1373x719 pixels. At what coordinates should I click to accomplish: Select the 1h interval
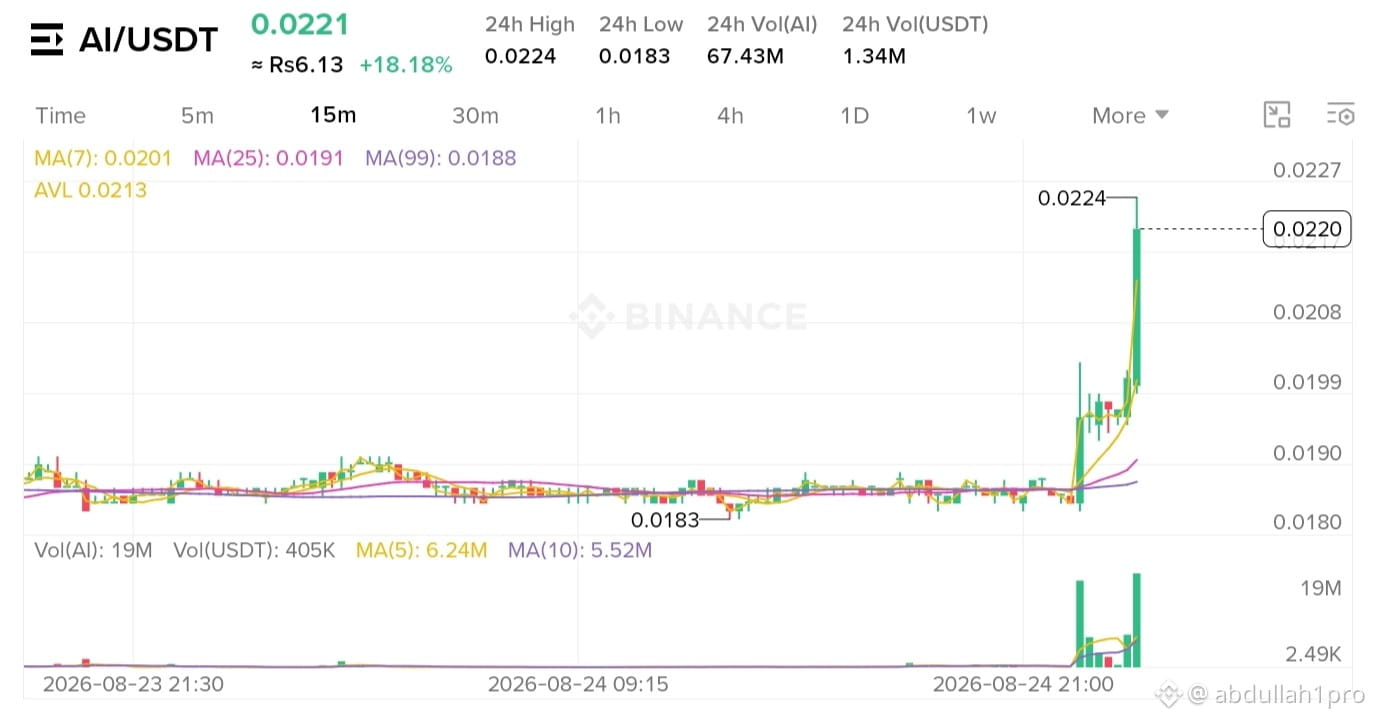608,115
